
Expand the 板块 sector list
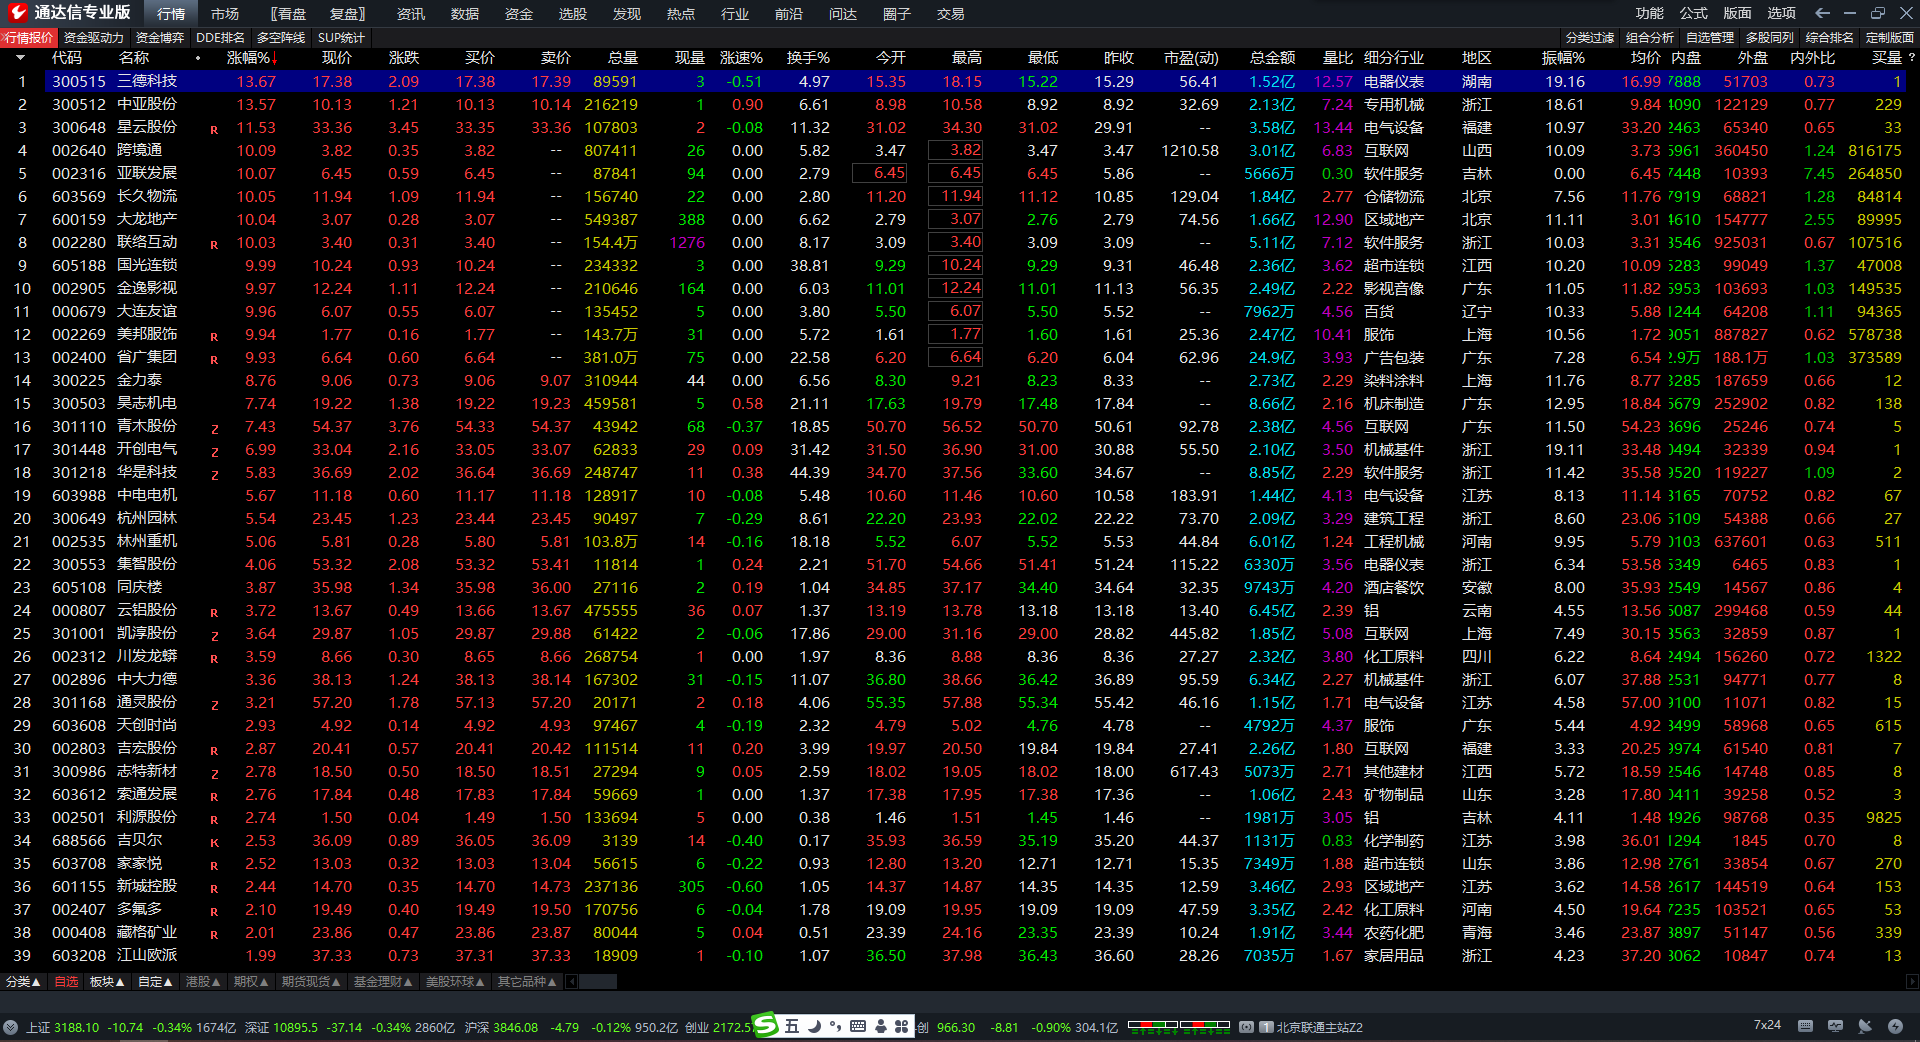coord(107,982)
